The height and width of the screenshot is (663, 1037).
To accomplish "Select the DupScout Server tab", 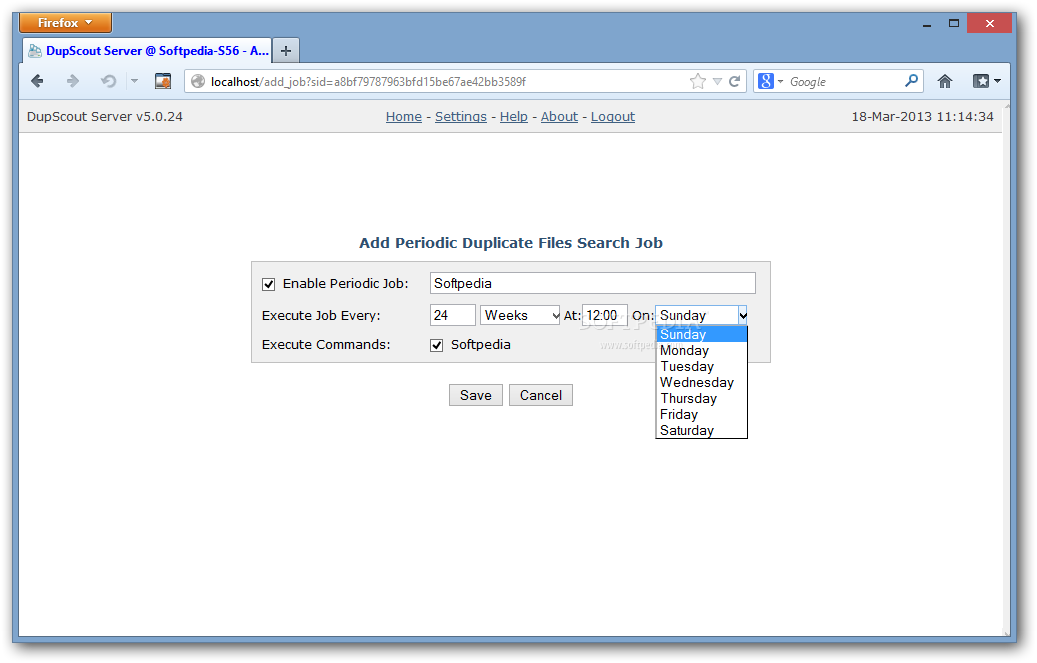I will [x=148, y=51].
